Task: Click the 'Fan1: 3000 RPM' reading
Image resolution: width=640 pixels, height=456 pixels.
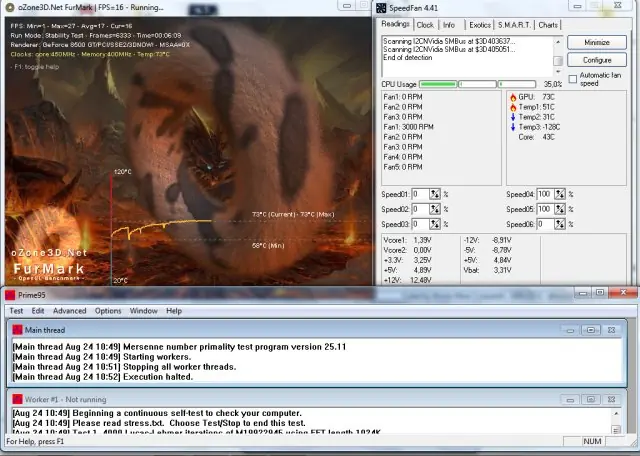Action: pos(409,127)
